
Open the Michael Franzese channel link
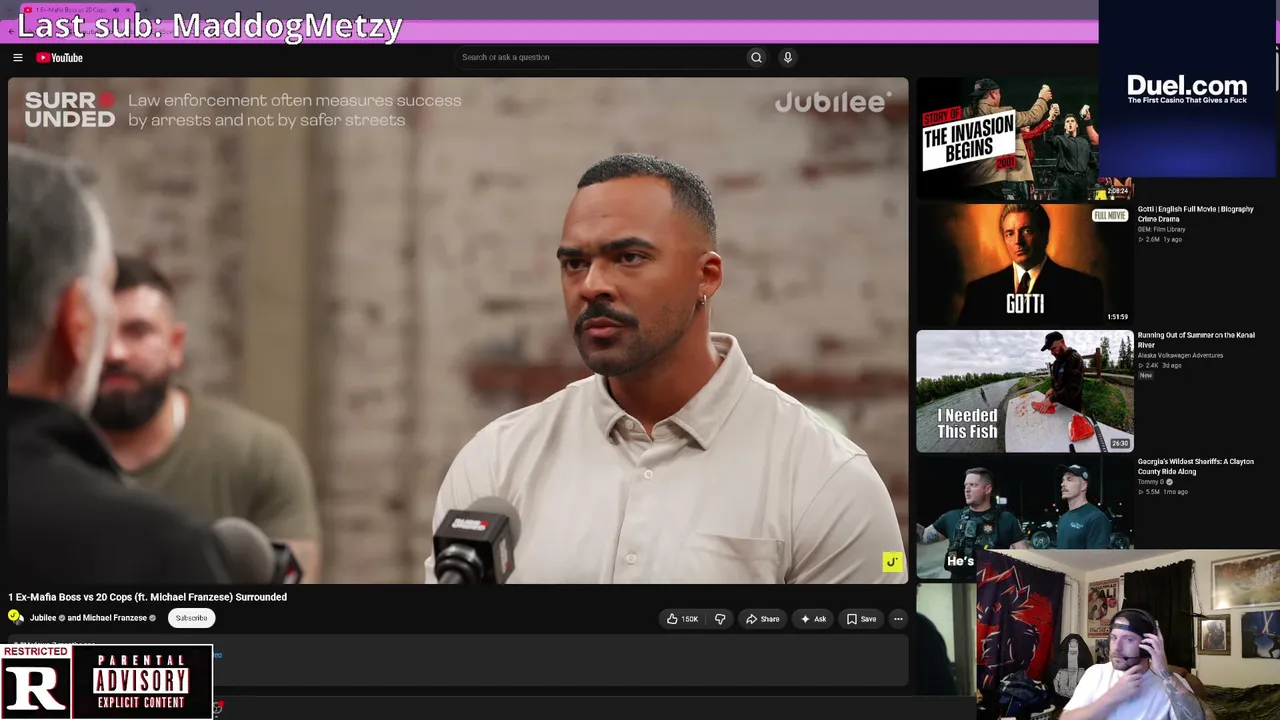pos(114,618)
